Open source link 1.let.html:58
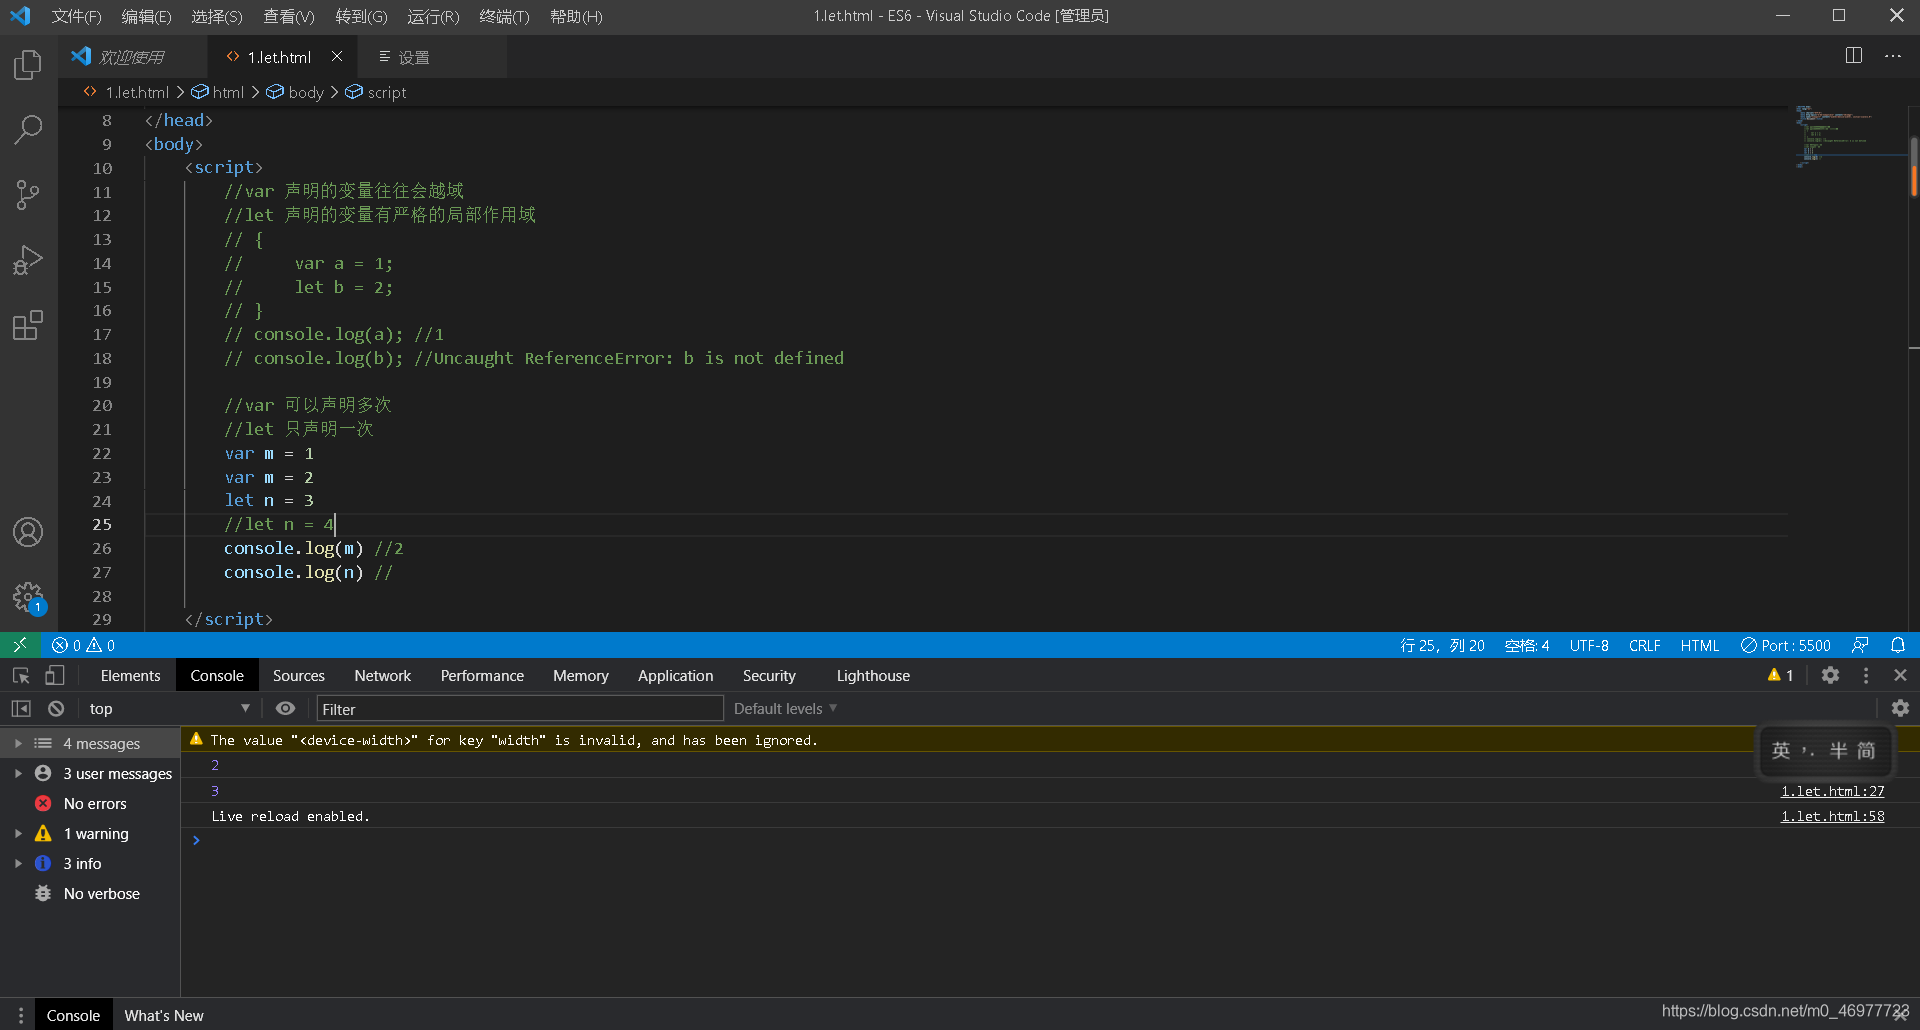1920x1030 pixels. click(1832, 816)
